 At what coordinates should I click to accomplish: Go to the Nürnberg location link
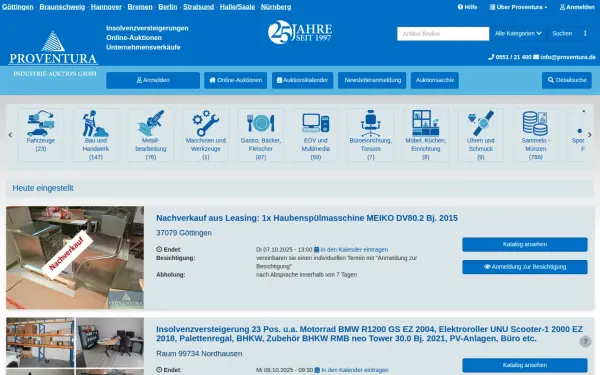(276, 7)
